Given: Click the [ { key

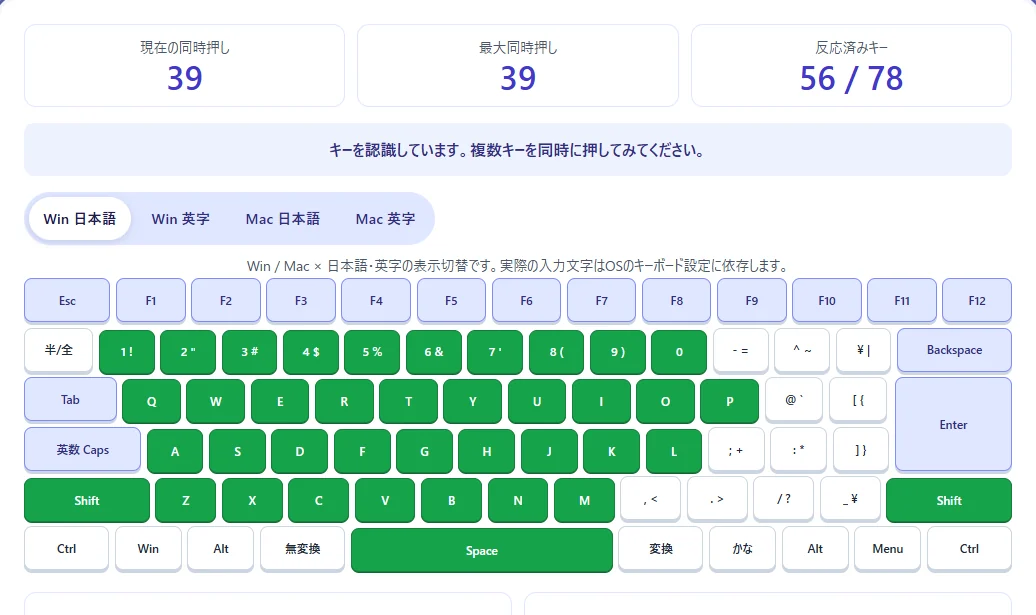Looking at the screenshot, I should point(858,400).
